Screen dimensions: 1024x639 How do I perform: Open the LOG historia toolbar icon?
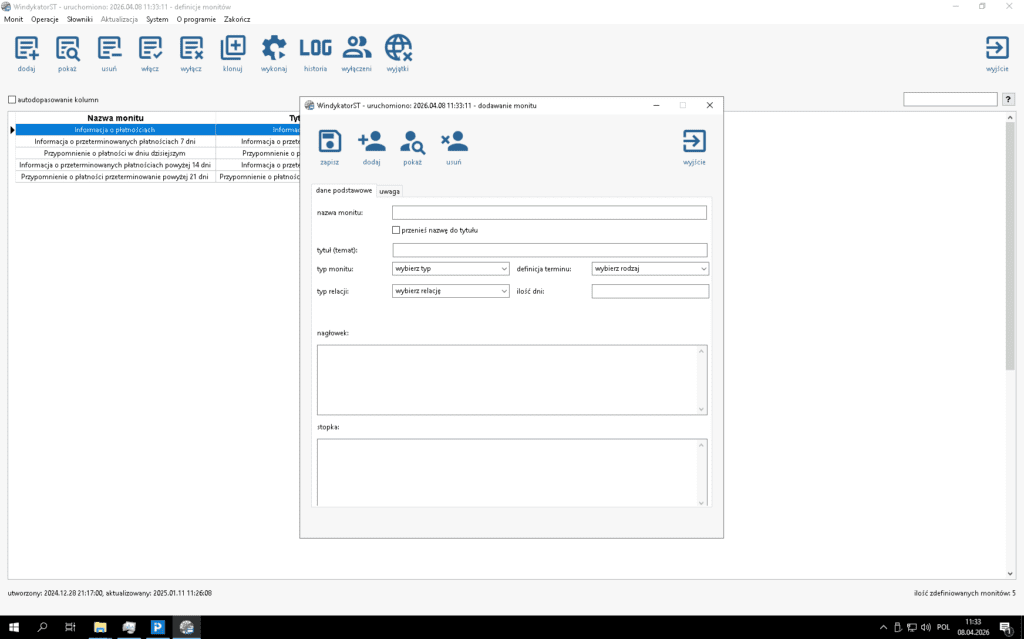pyautogui.click(x=315, y=48)
